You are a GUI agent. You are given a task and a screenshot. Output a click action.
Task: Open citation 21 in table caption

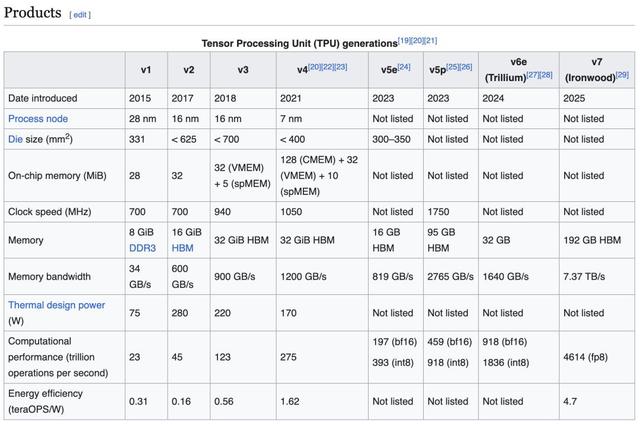[x=429, y=39]
